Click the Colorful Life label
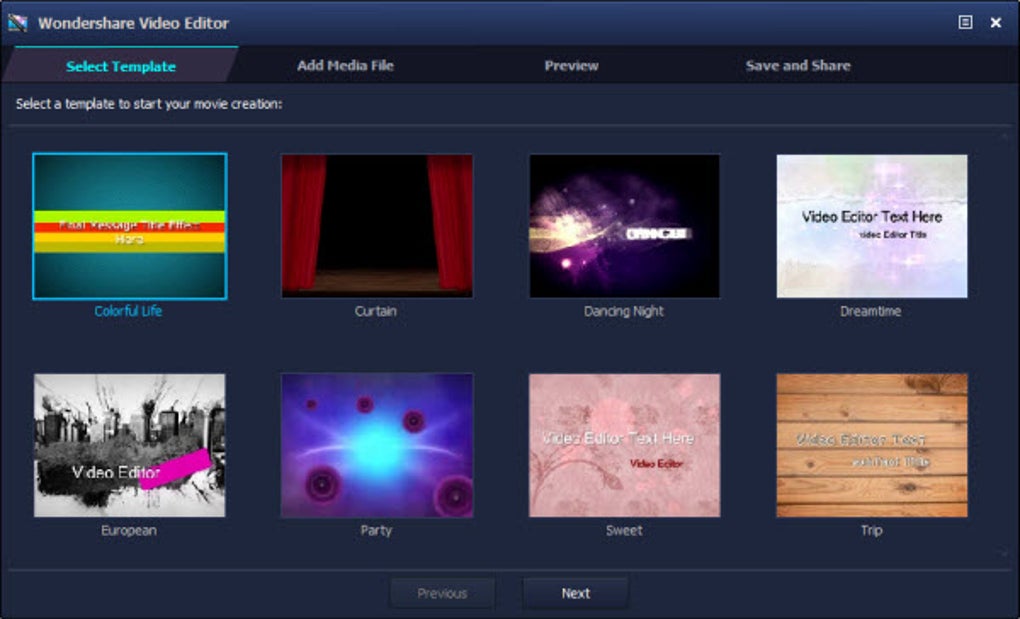Image resolution: width=1020 pixels, height=619 pixels. point(128,311)
